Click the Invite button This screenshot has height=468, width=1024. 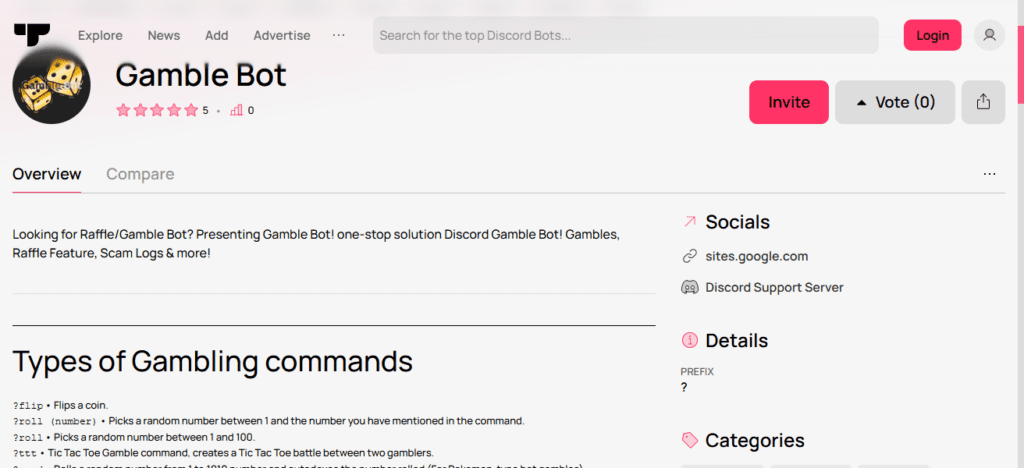coord(789,102)
